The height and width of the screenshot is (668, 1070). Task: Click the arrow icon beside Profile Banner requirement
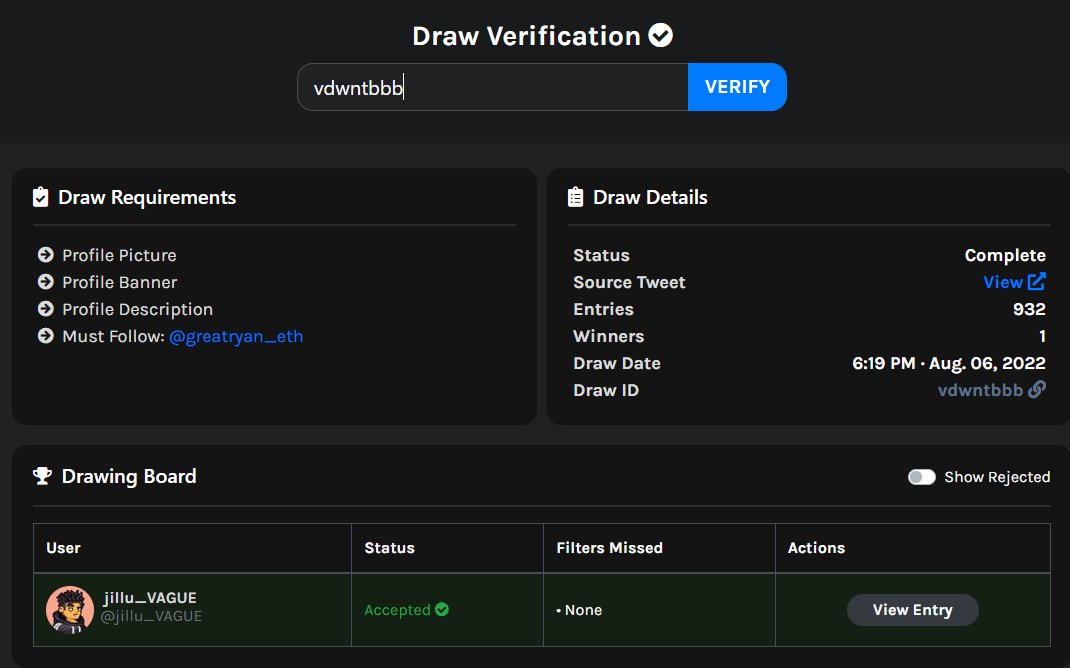click(44, 282)
